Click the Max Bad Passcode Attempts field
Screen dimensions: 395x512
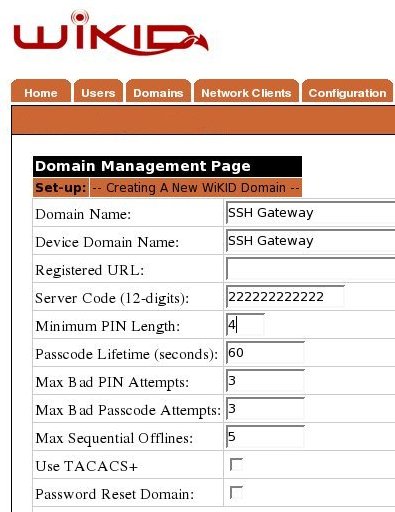tap(265, 409)
